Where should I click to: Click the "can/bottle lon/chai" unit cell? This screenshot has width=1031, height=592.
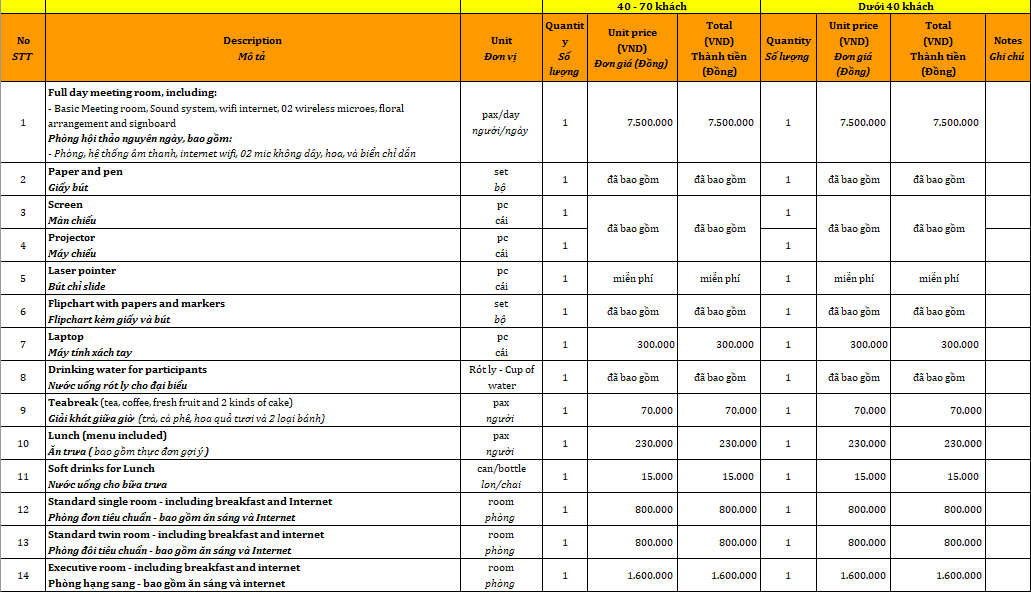[x=501, y=476]
